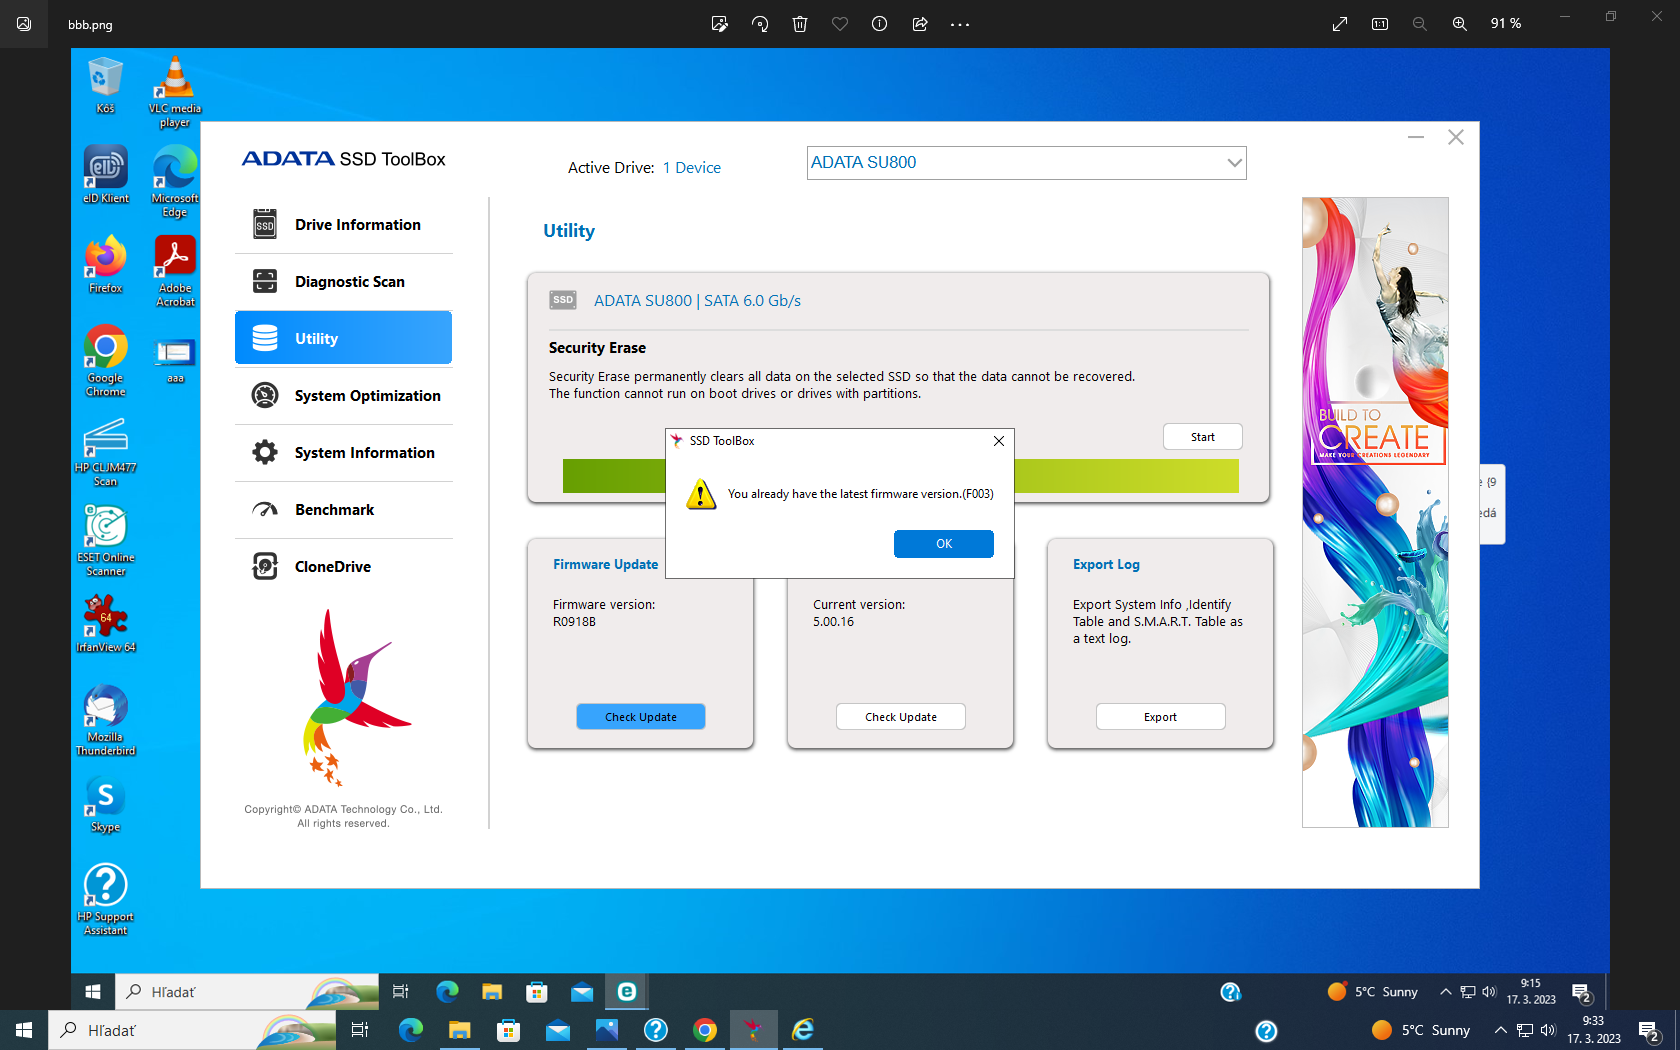Open the Drive Information panel
This screenshot has width=1680, height=1050.
pos(357,224)
